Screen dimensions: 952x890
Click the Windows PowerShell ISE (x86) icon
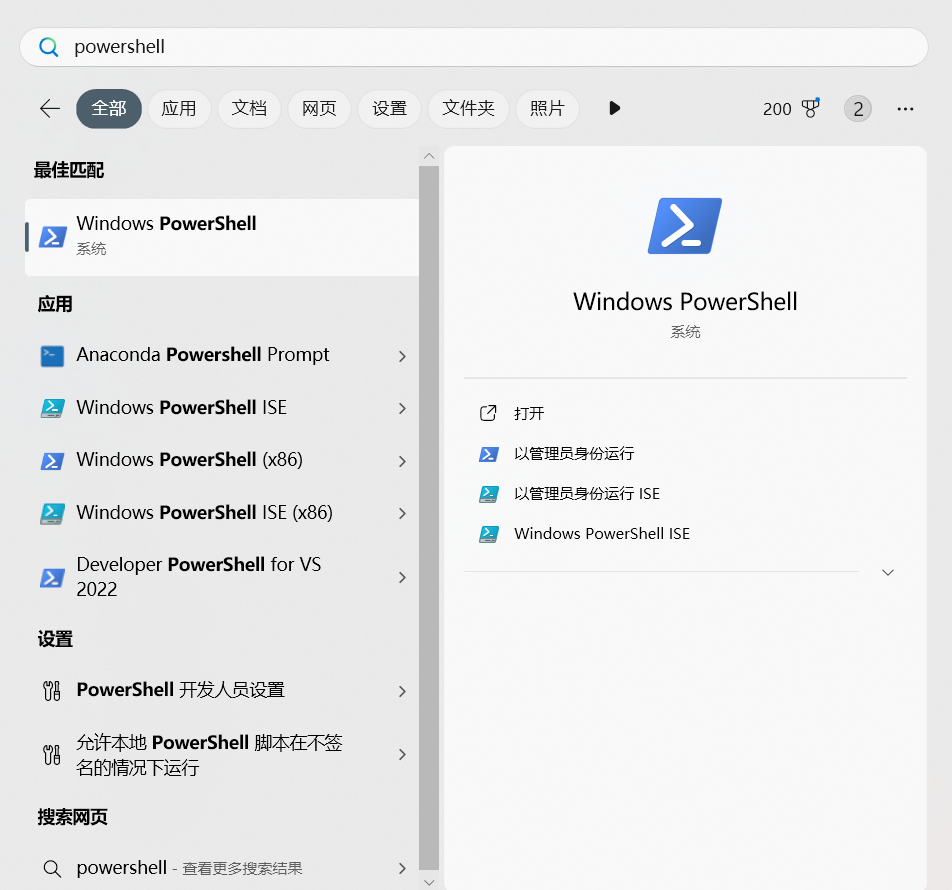[x=52, y=514]
